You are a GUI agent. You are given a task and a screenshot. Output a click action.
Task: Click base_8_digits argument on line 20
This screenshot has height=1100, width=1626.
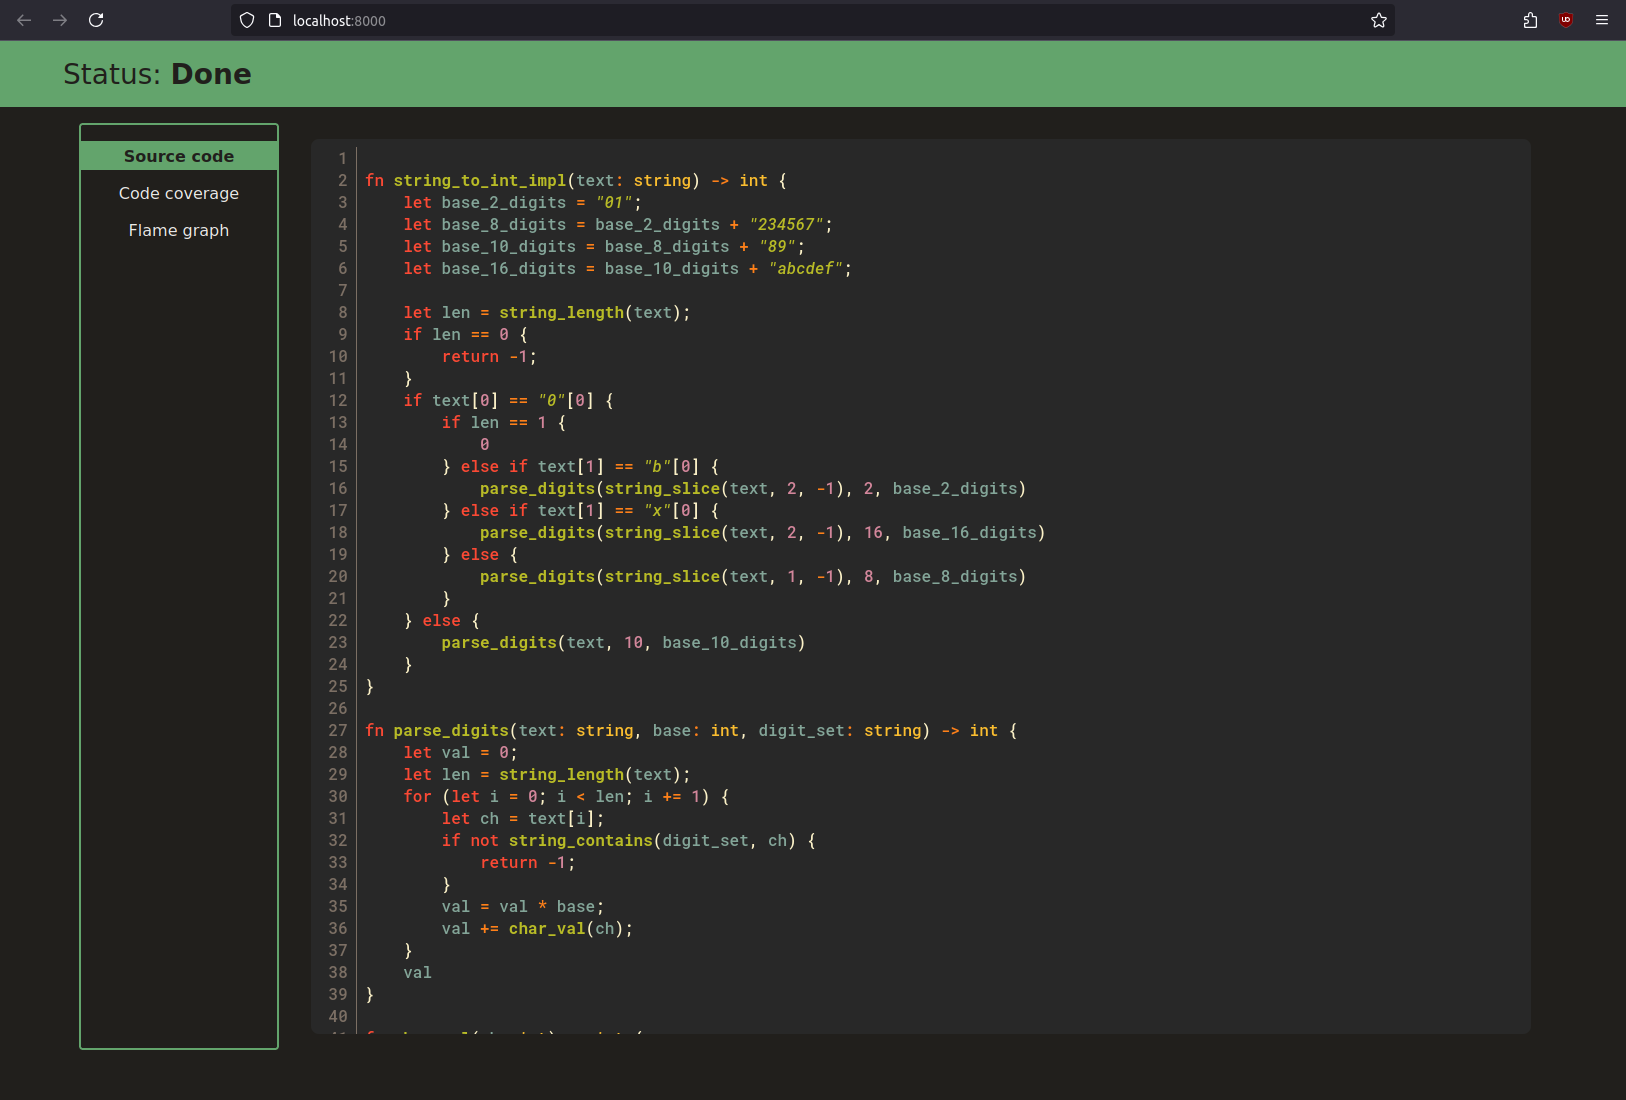point(955,577)
